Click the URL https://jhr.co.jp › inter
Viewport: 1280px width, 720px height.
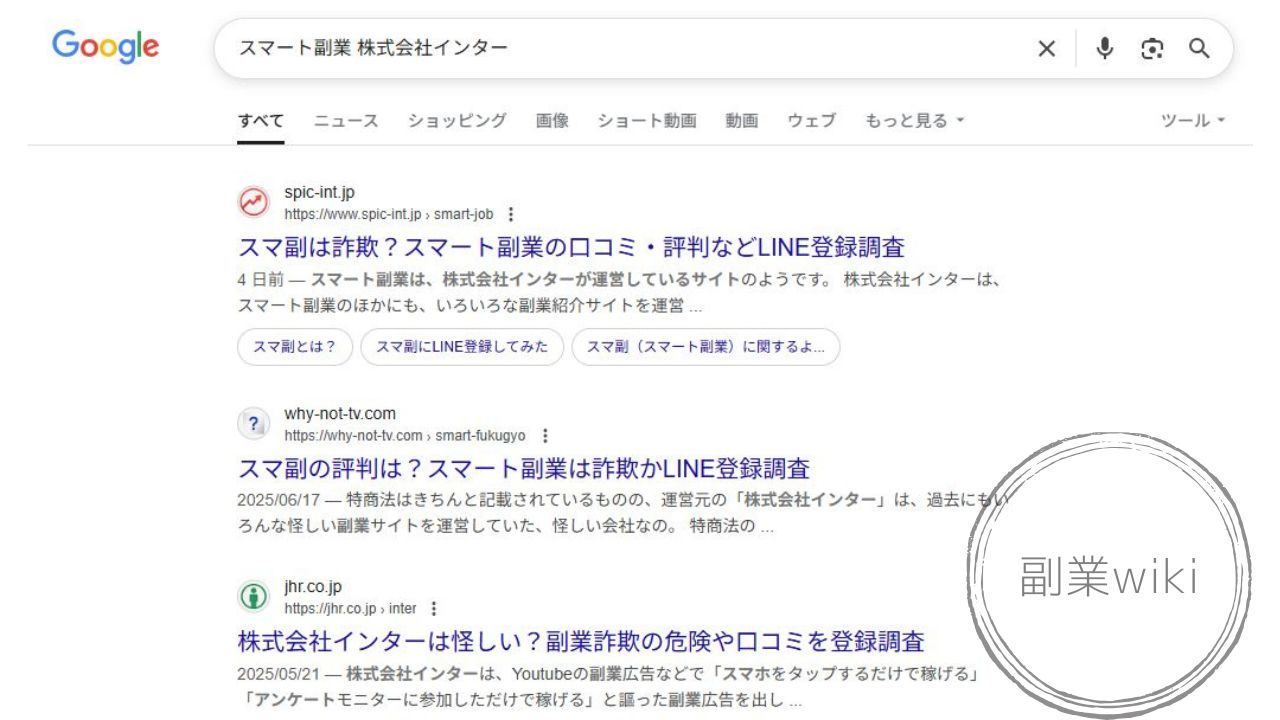click(x=350, y=608)
